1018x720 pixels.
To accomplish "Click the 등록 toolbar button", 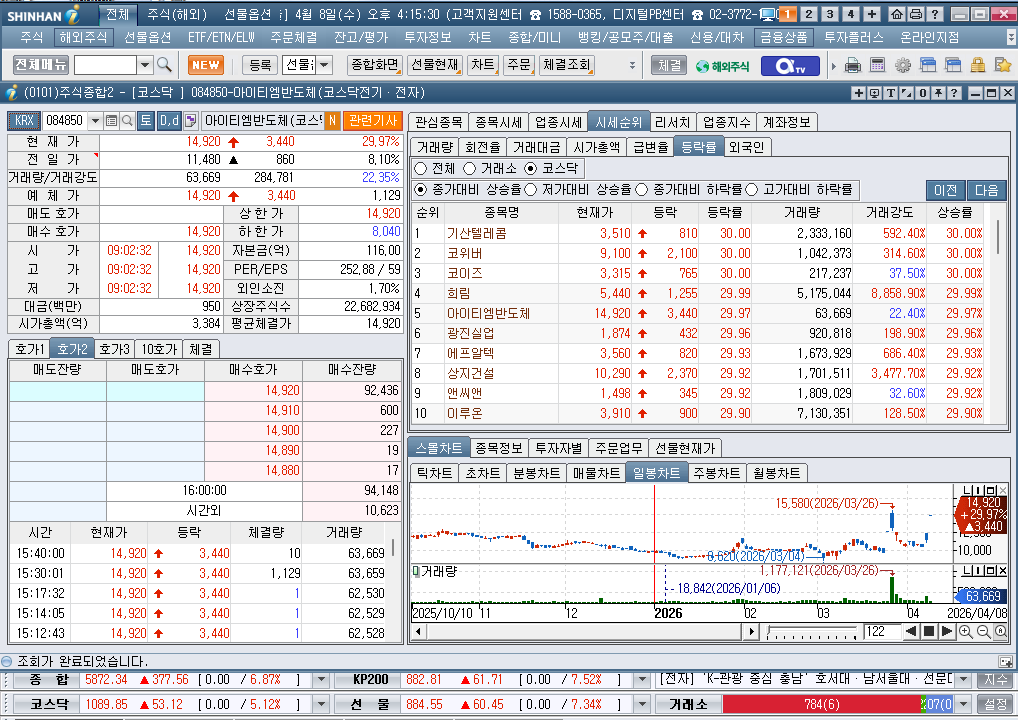I will coord(260,65).
